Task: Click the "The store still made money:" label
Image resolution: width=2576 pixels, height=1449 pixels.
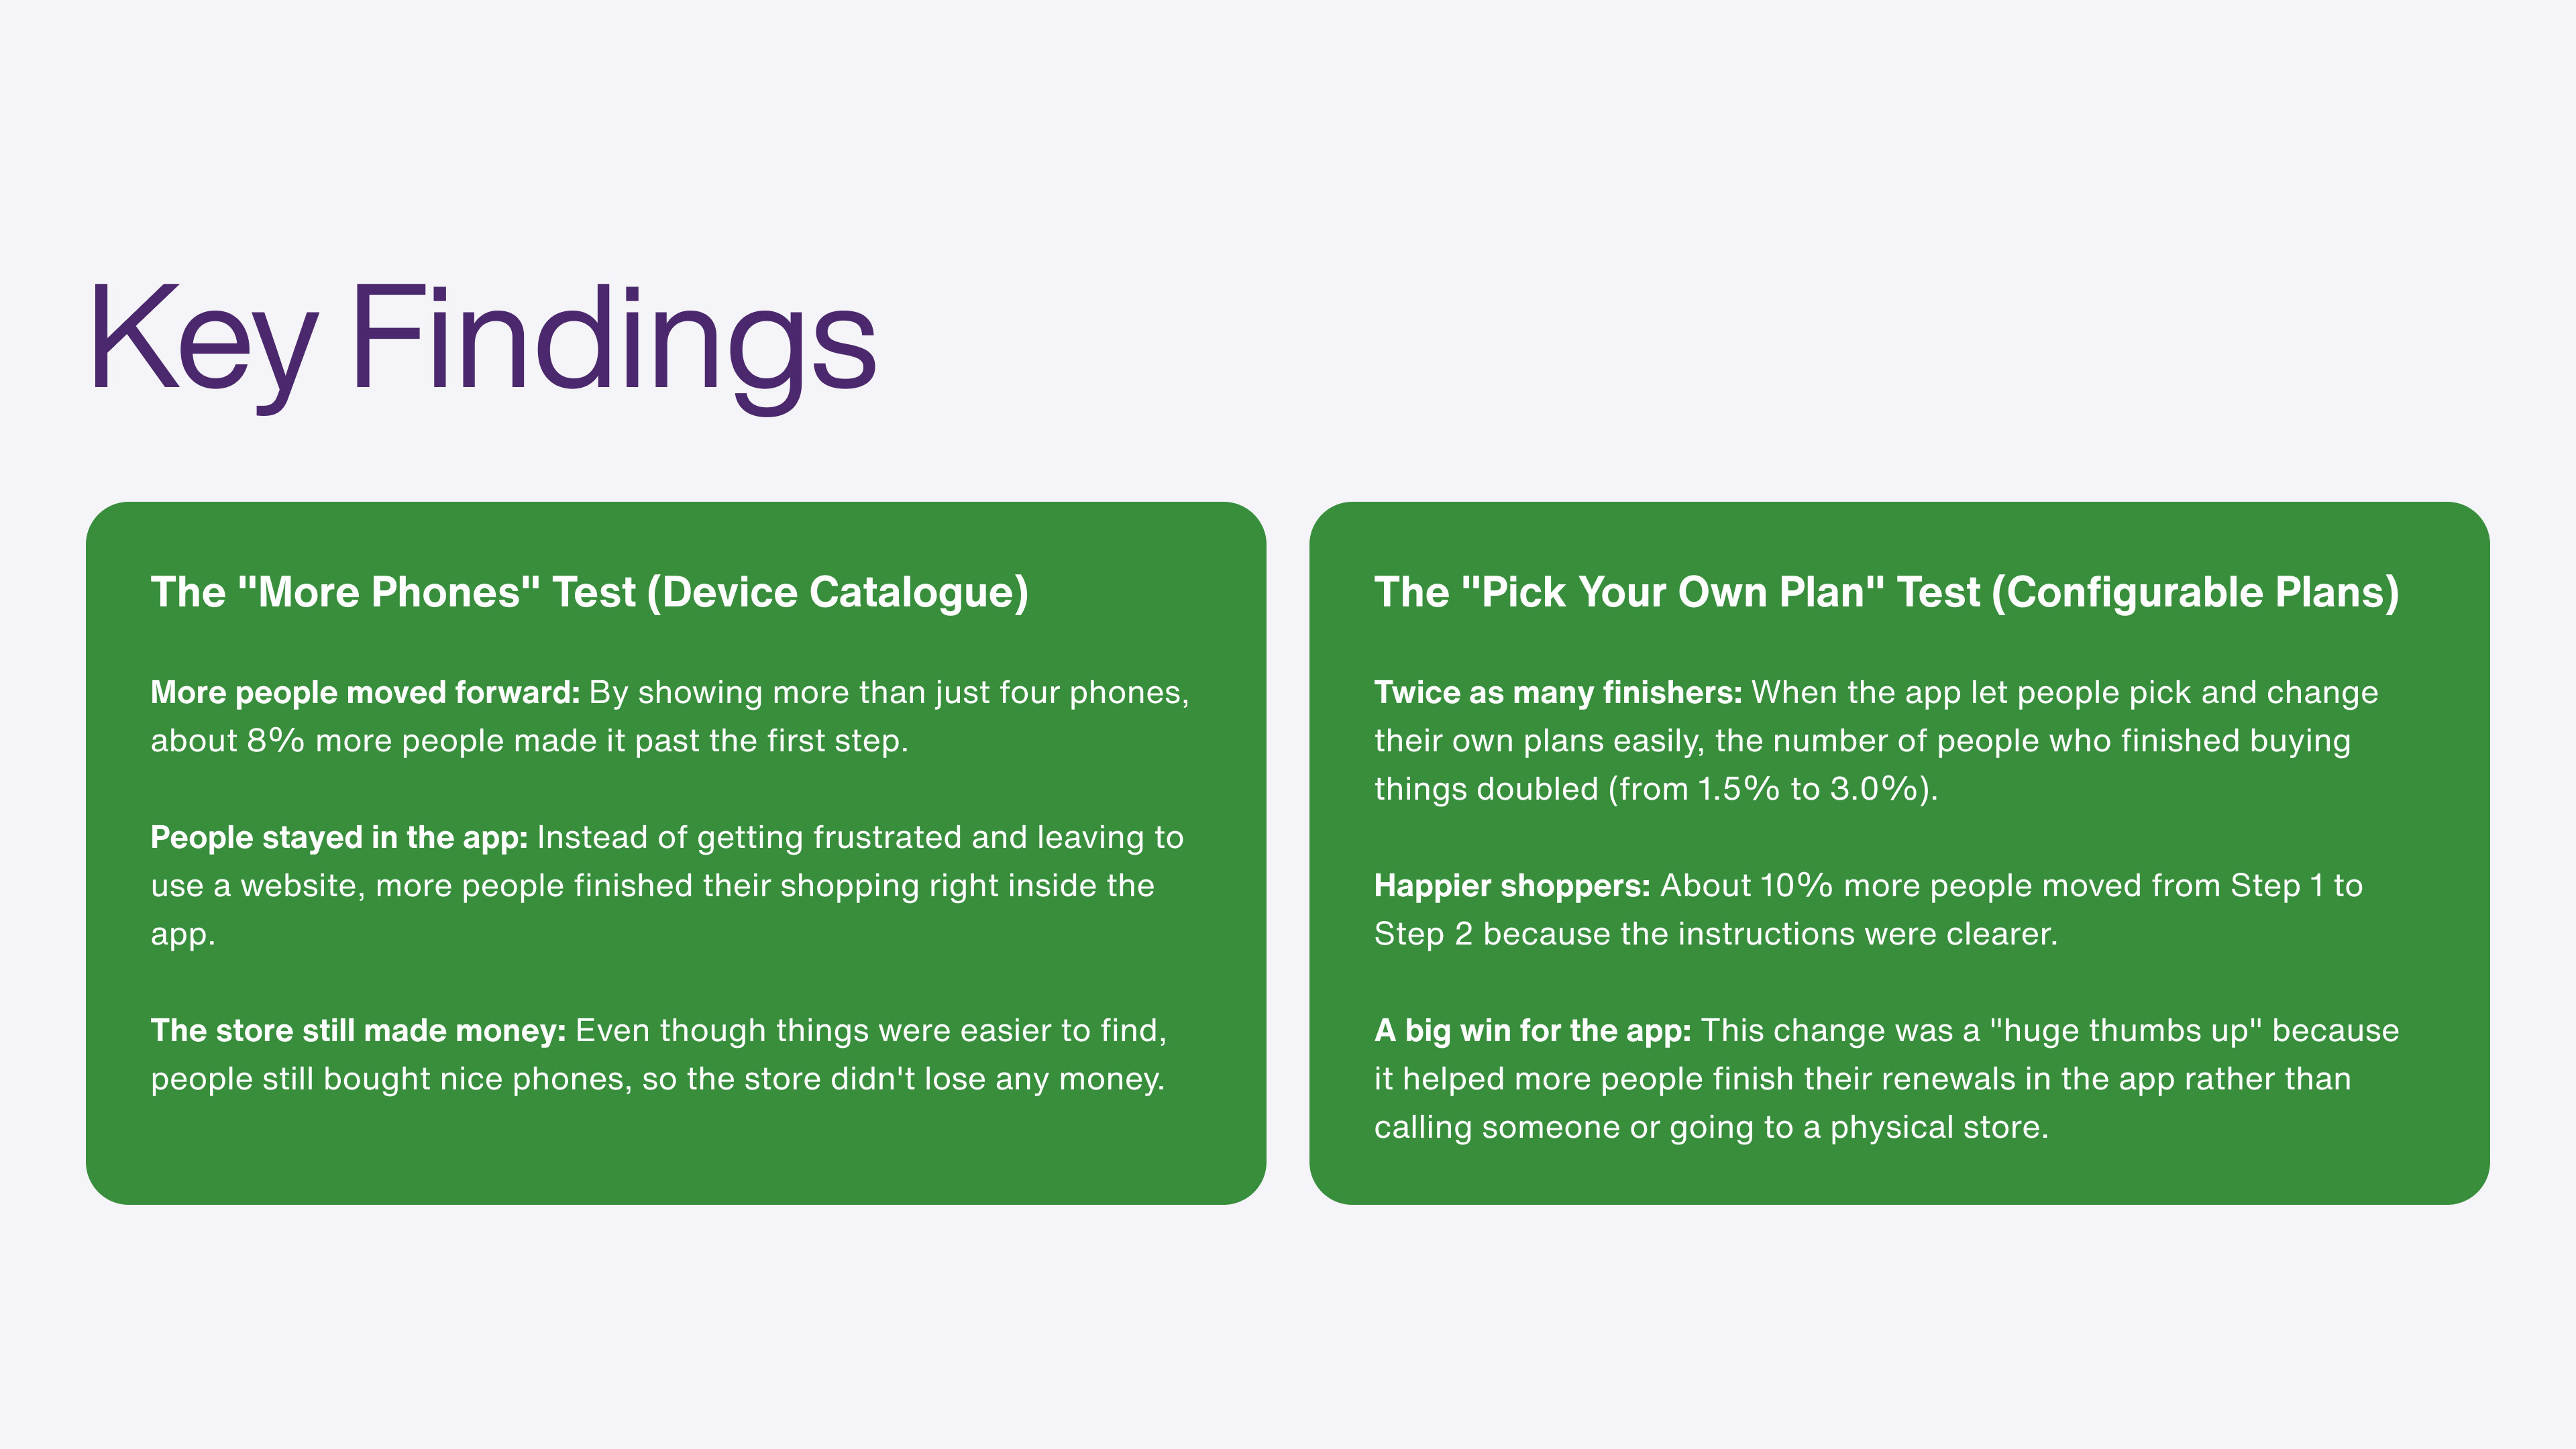Action: pyautogui.click(x=358, y=1030)
